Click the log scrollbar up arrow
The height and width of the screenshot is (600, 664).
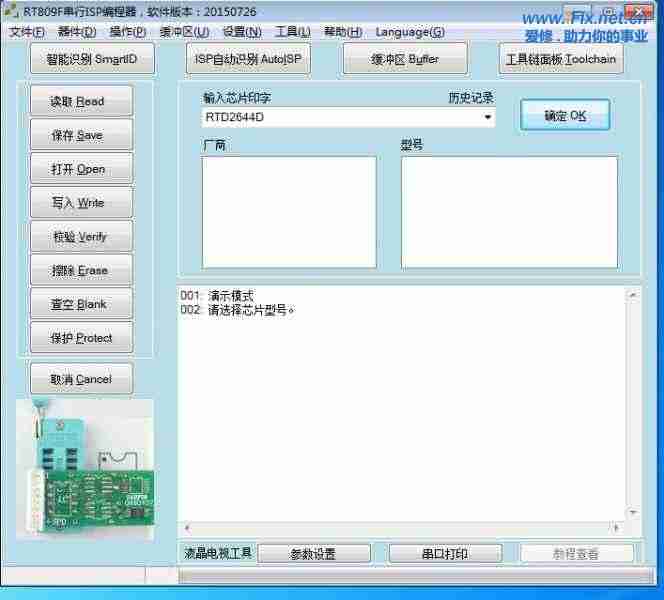click(x=633, y=295)
